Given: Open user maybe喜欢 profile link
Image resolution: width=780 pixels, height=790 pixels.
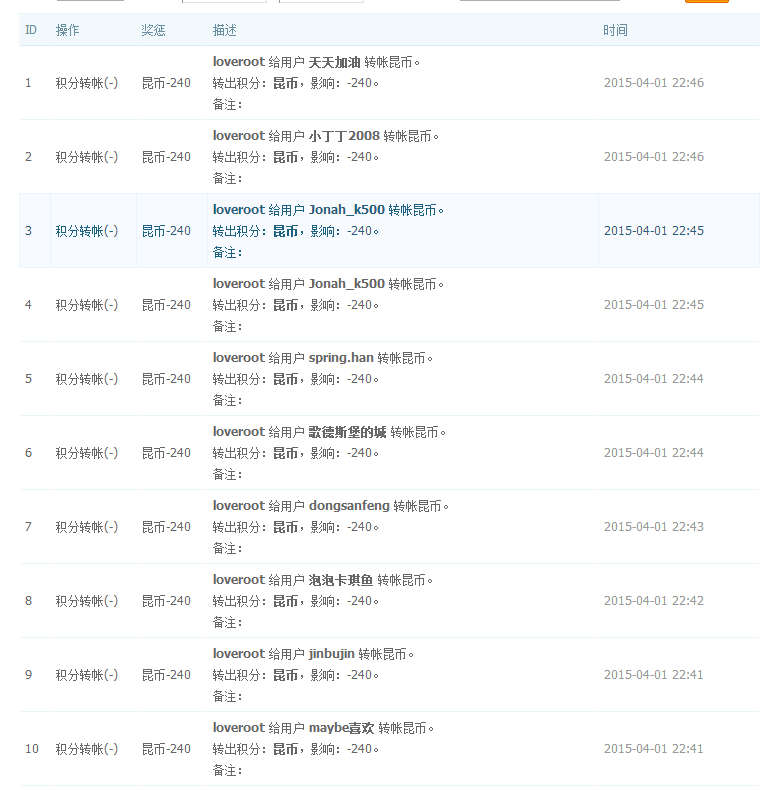Looking at the screenshot, I should [341, 729].
